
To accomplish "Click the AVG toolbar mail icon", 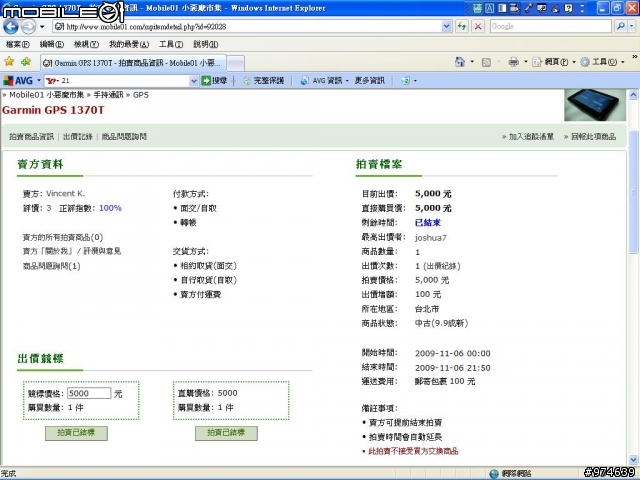I will coord(405,81).
